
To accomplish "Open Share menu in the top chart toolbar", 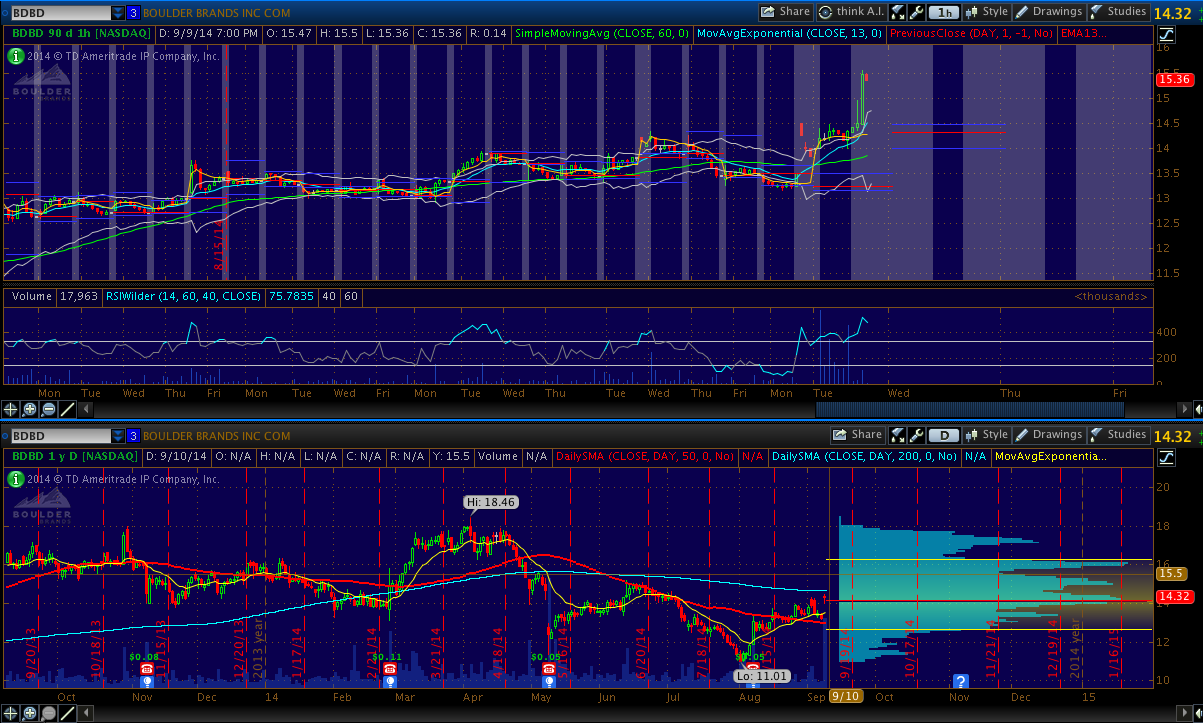I will coord(785,12).
